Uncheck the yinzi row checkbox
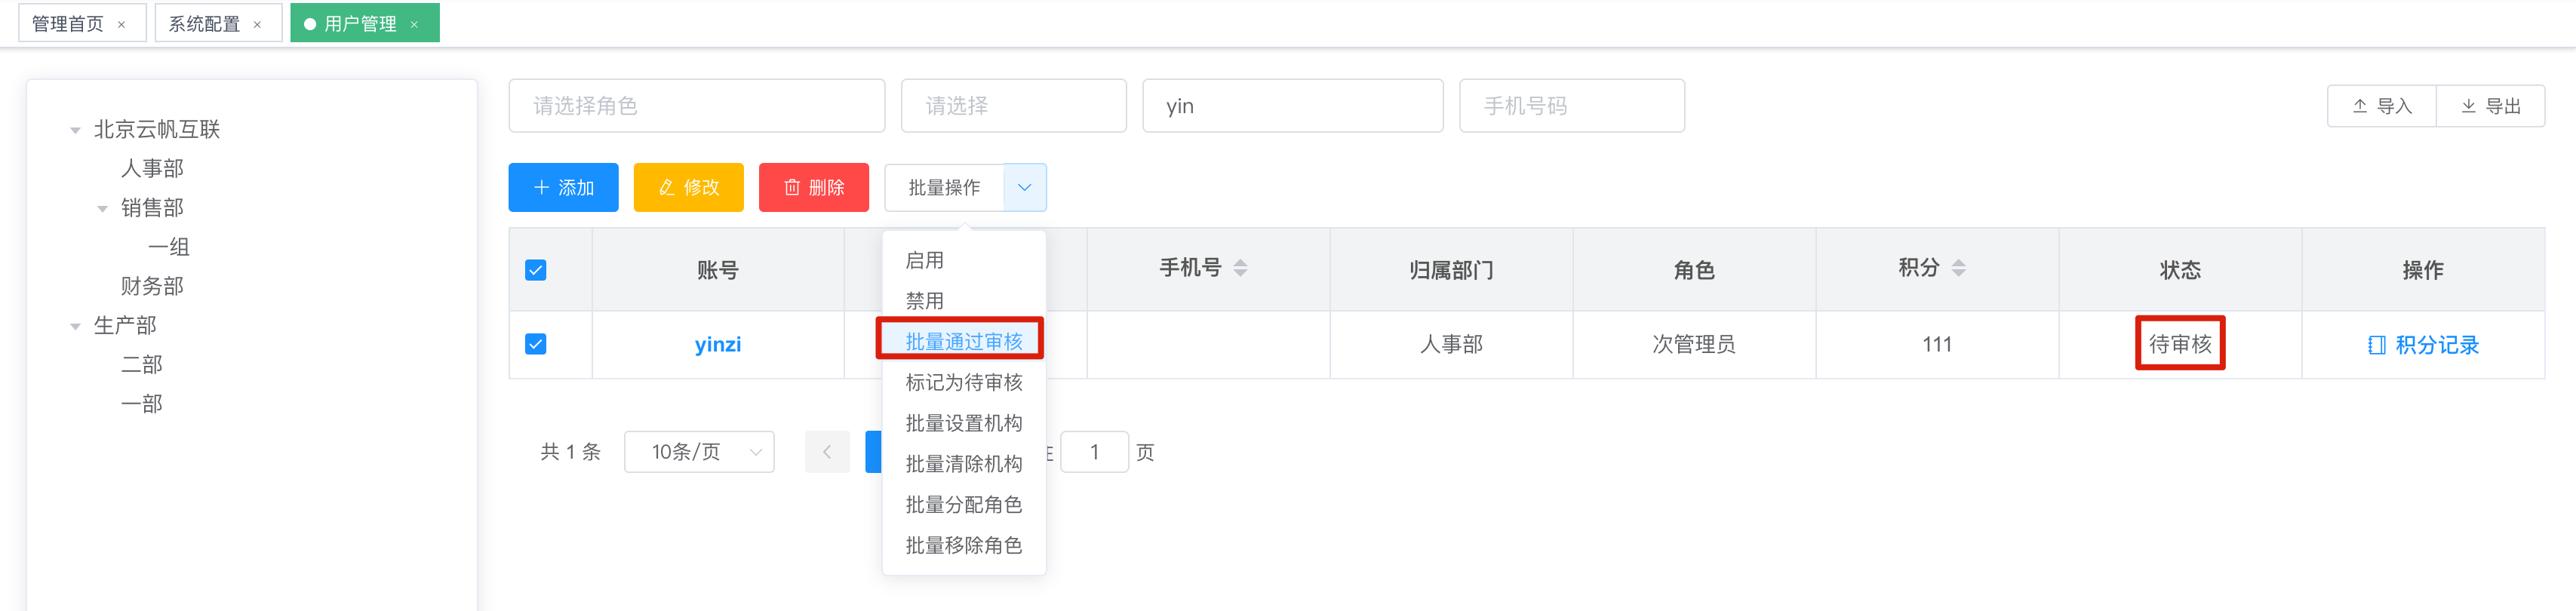 pos(536,344)
